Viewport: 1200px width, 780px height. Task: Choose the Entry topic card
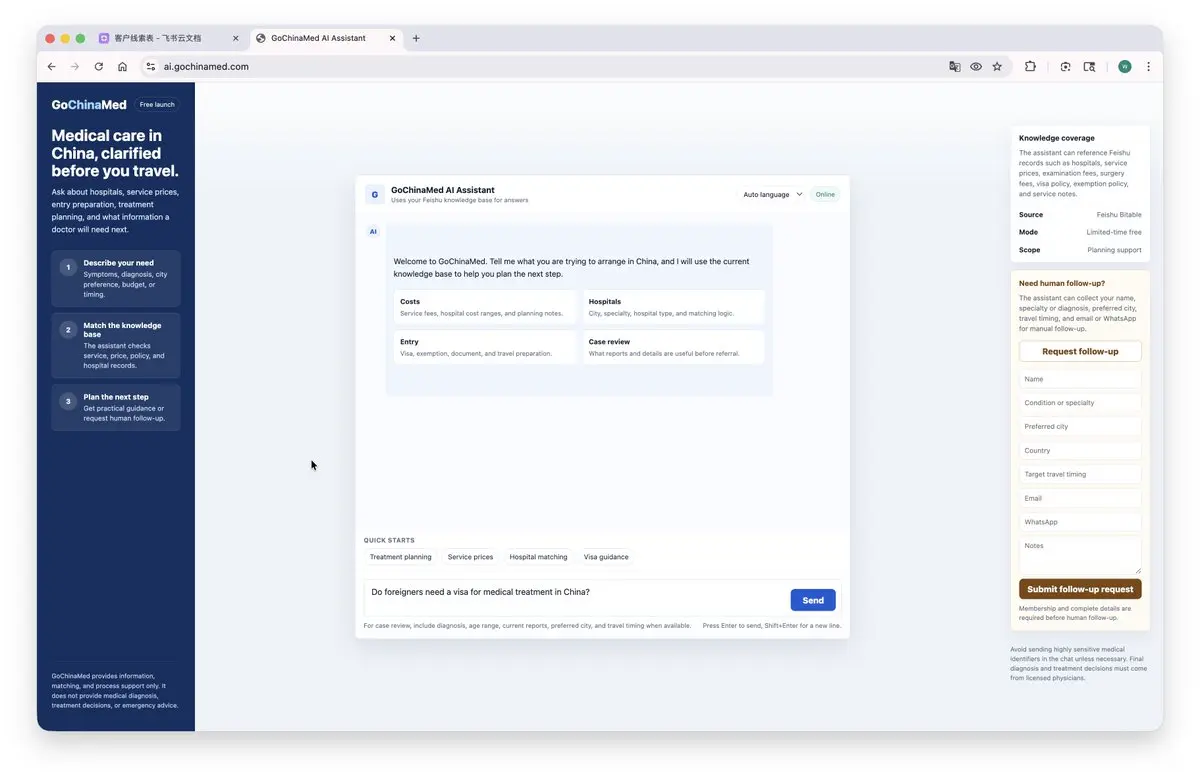pyautogui.click(x=485, y=347)
